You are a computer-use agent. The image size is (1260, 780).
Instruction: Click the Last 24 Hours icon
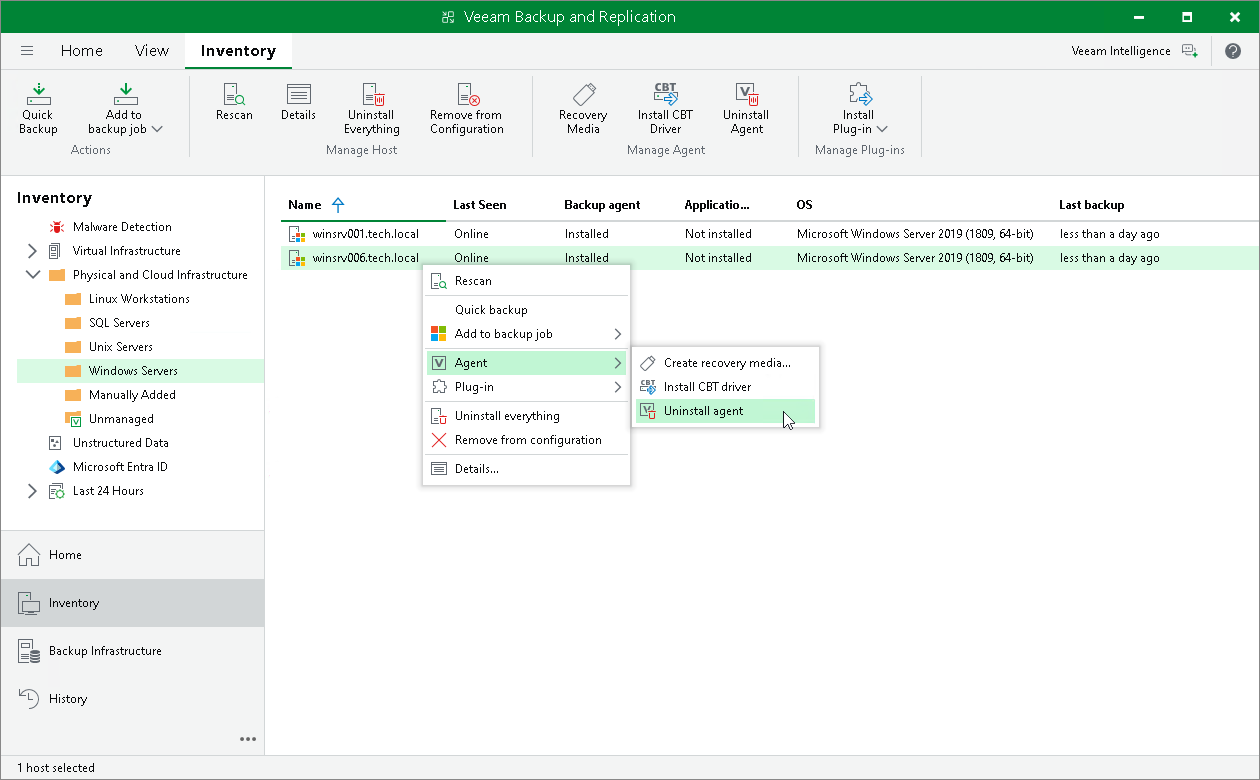click(x=56, y=491)
